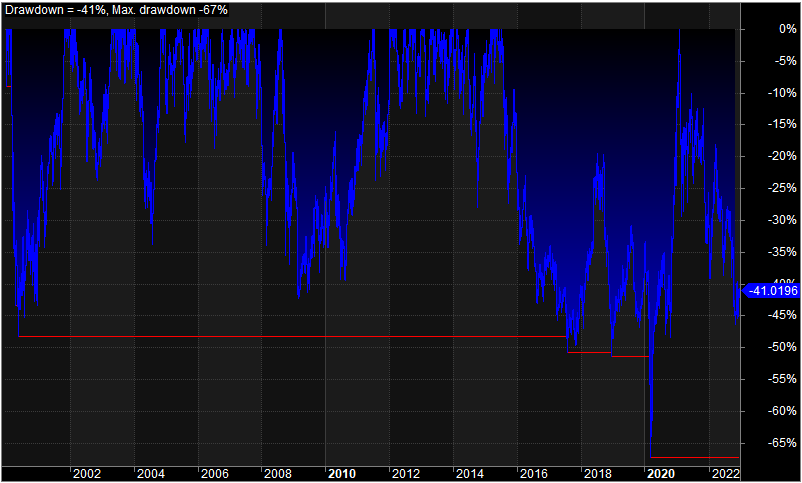Click the bottom of the 2020 drawdown spike
The image size is (802, 483).
[651, 455]
